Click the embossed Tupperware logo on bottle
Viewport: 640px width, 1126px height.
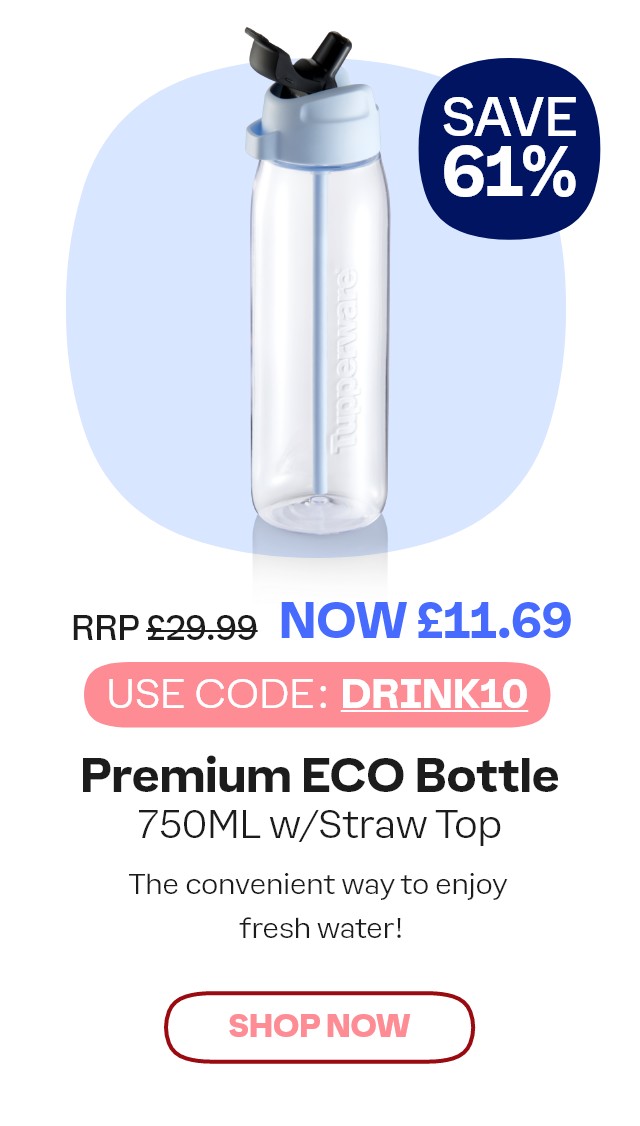pos(344,361)
